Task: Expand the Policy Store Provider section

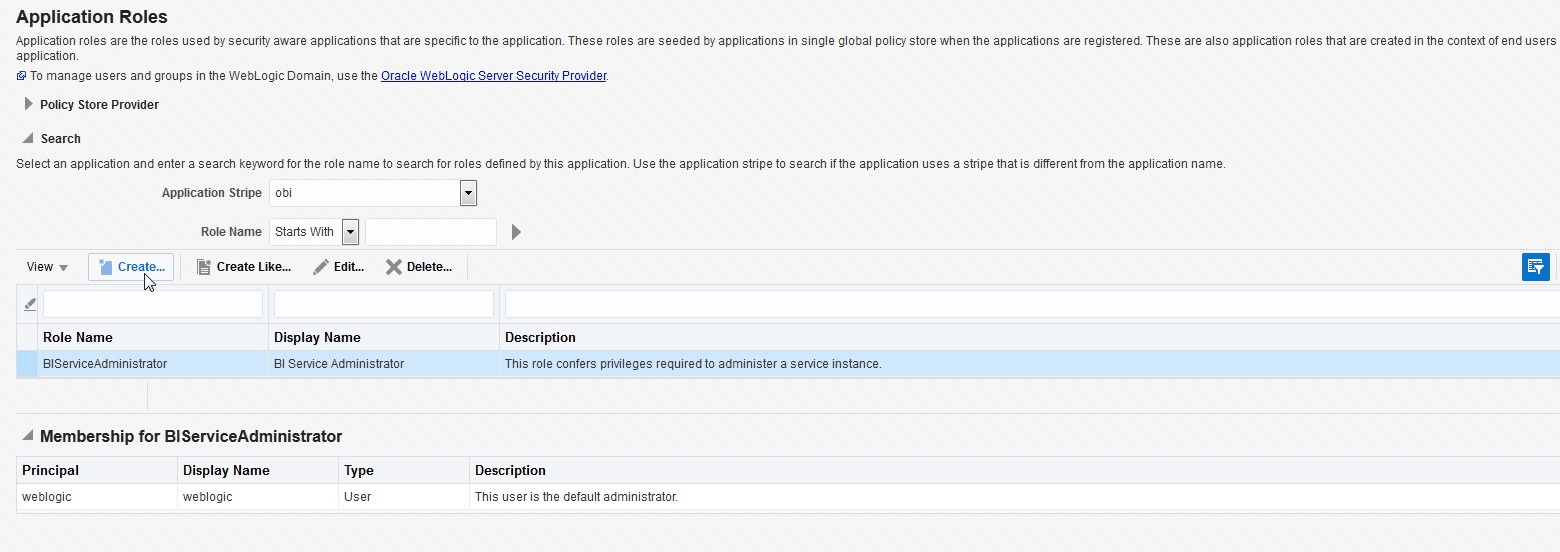Action: tap(29, 104)
